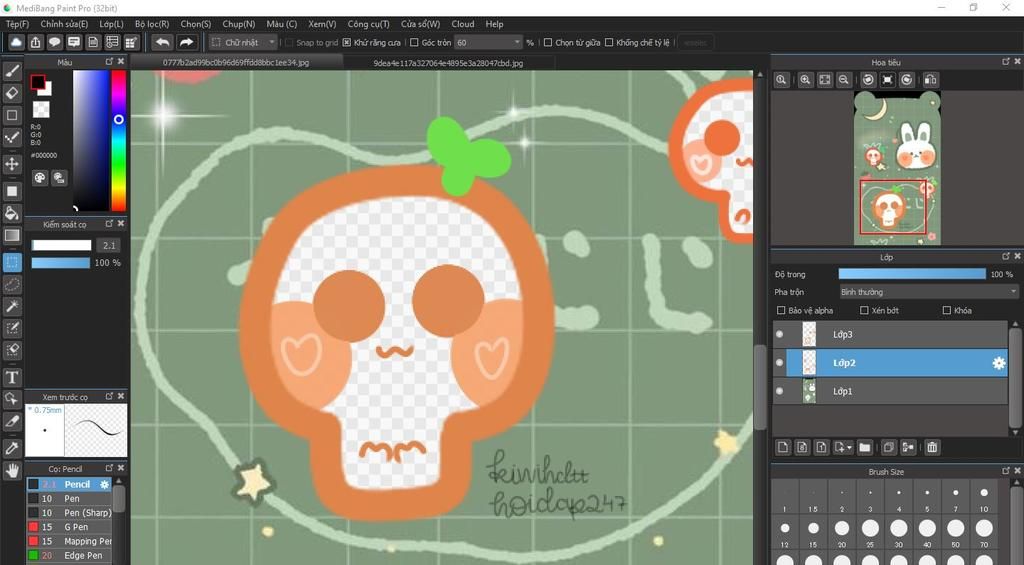Open Chỉnh sửa(E) menu
The width and height of the screenshot is (1024, 565).
tap(64, 24)
